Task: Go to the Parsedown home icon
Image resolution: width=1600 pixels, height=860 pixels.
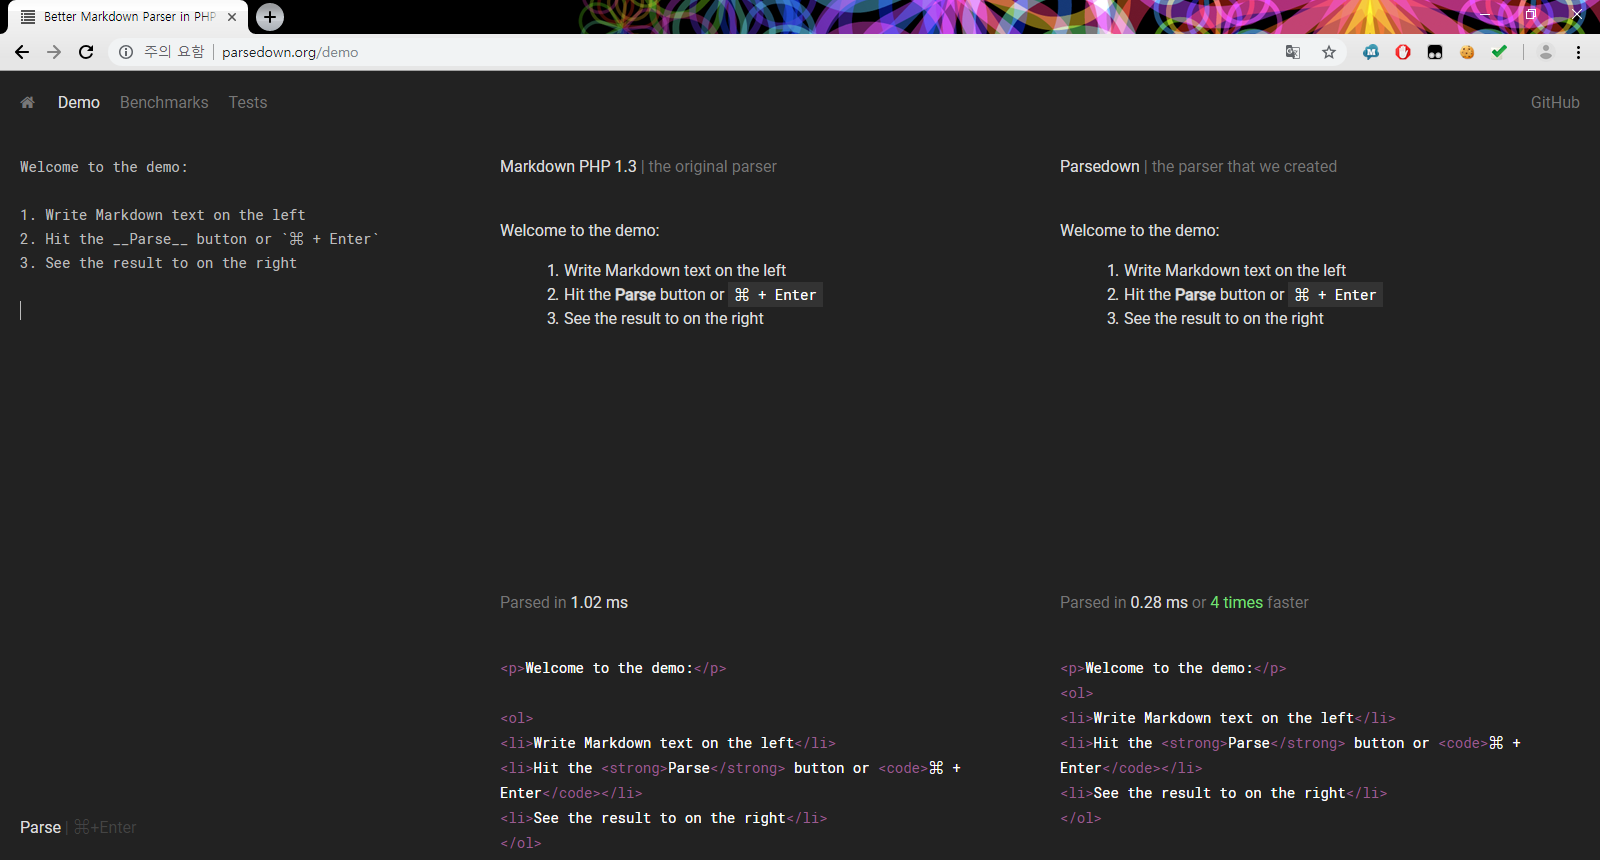Action: (x=28, y=102)
